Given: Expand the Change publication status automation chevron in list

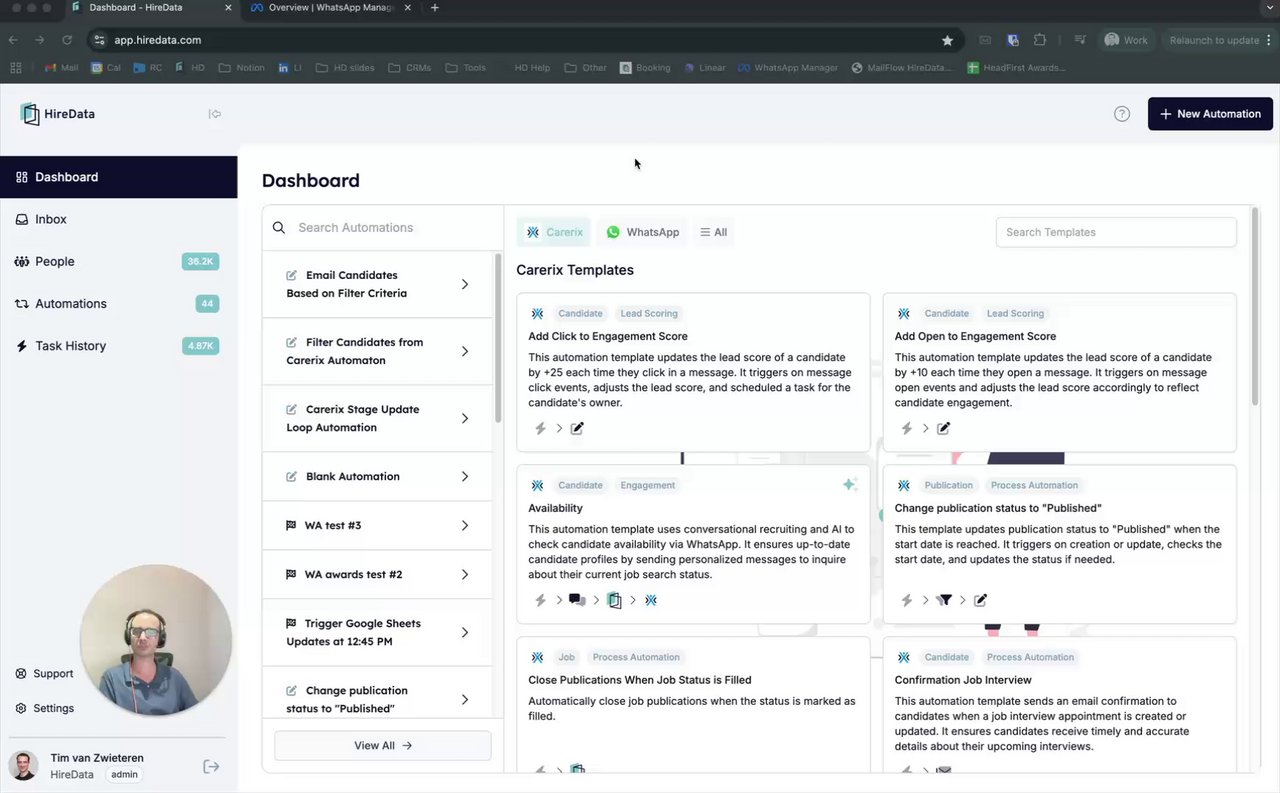Looking at the screenshot, I should coord(465,699).
